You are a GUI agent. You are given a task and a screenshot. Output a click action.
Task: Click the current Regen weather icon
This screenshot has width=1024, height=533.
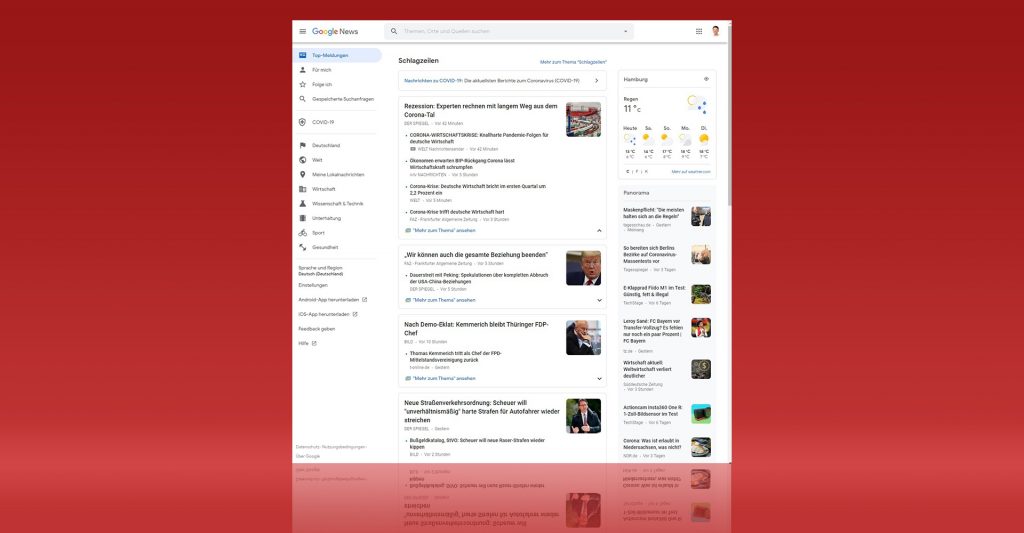tap(697, 103)
